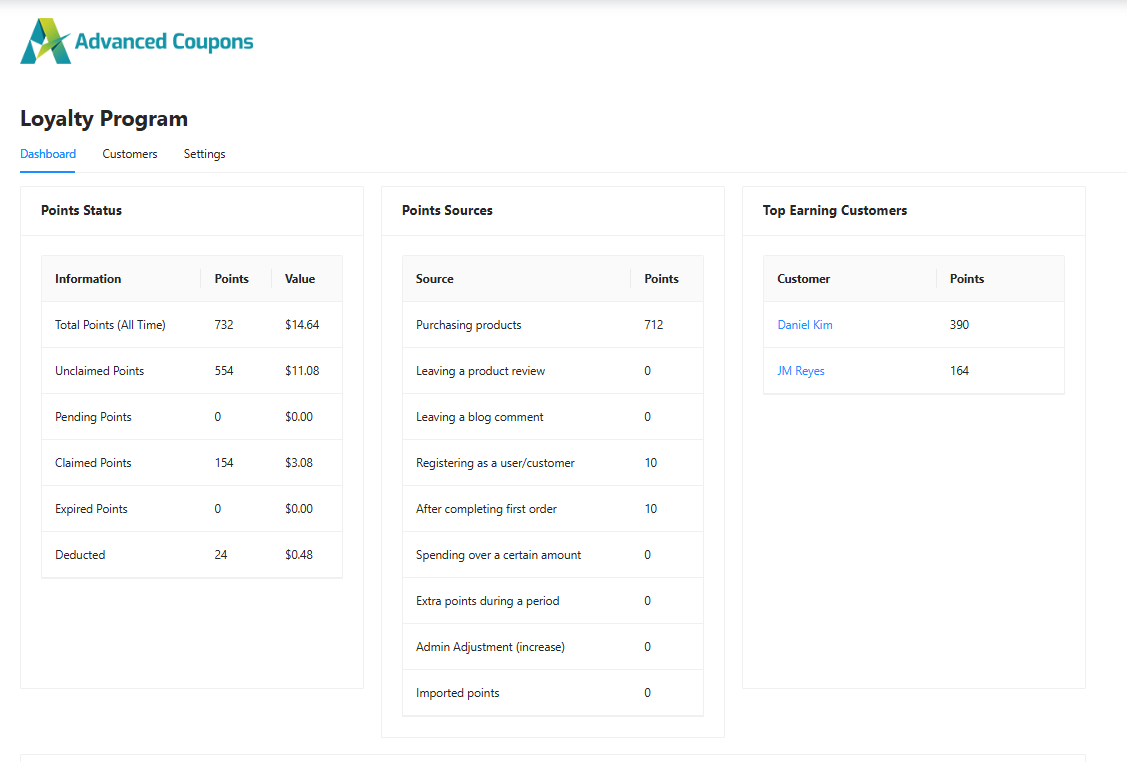Click the Top Earning Customers header
Viewport: 1127px width, 762px height.
(x=835, y=210)
